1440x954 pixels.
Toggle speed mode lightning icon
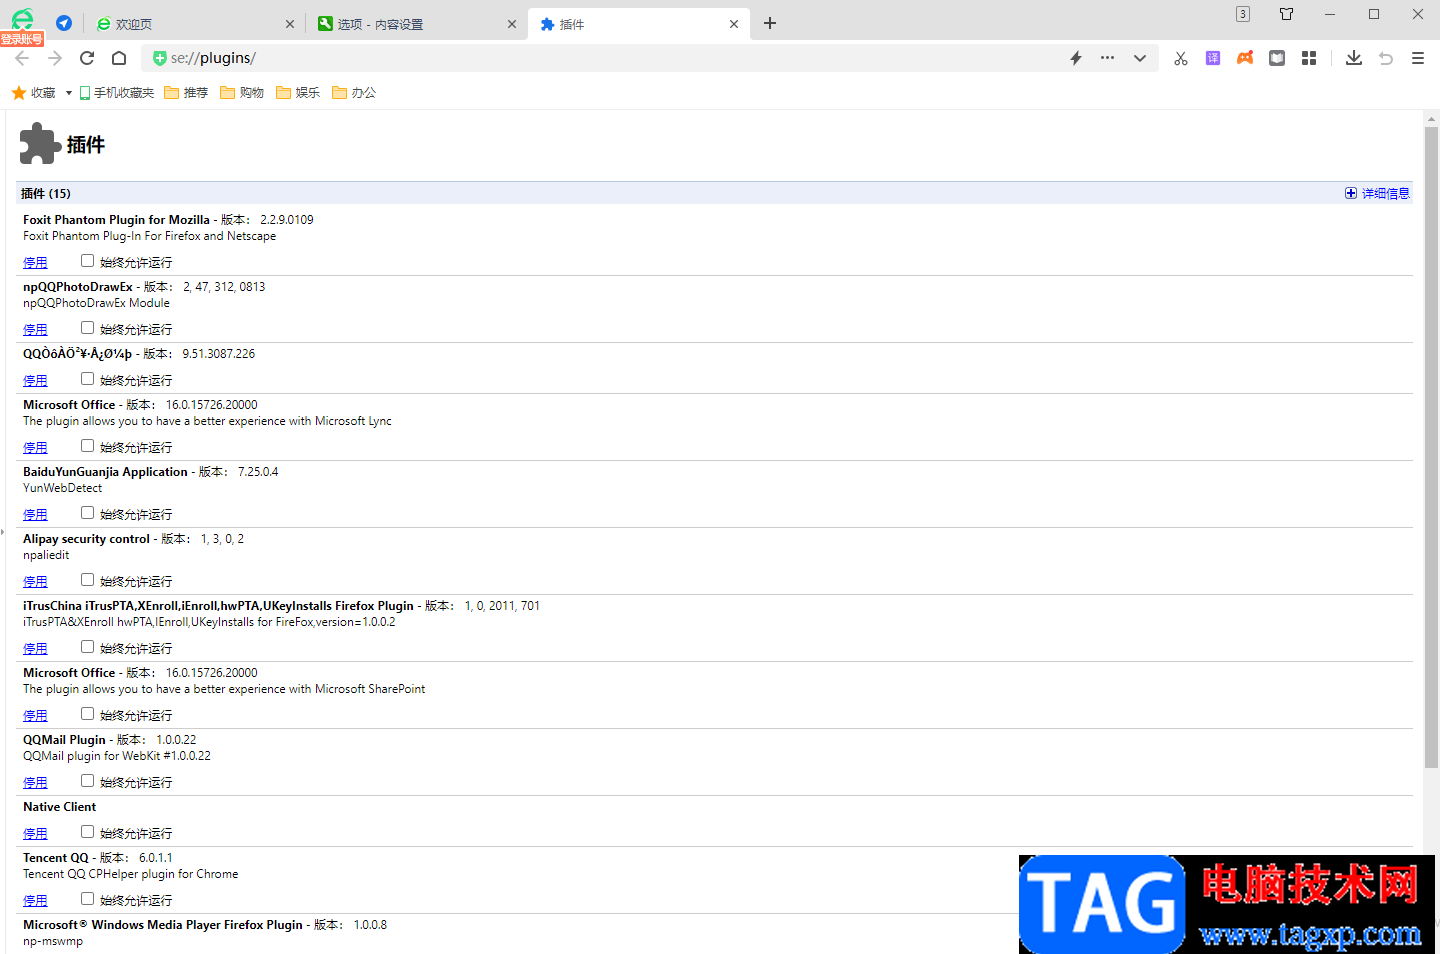coord(1076,58)
